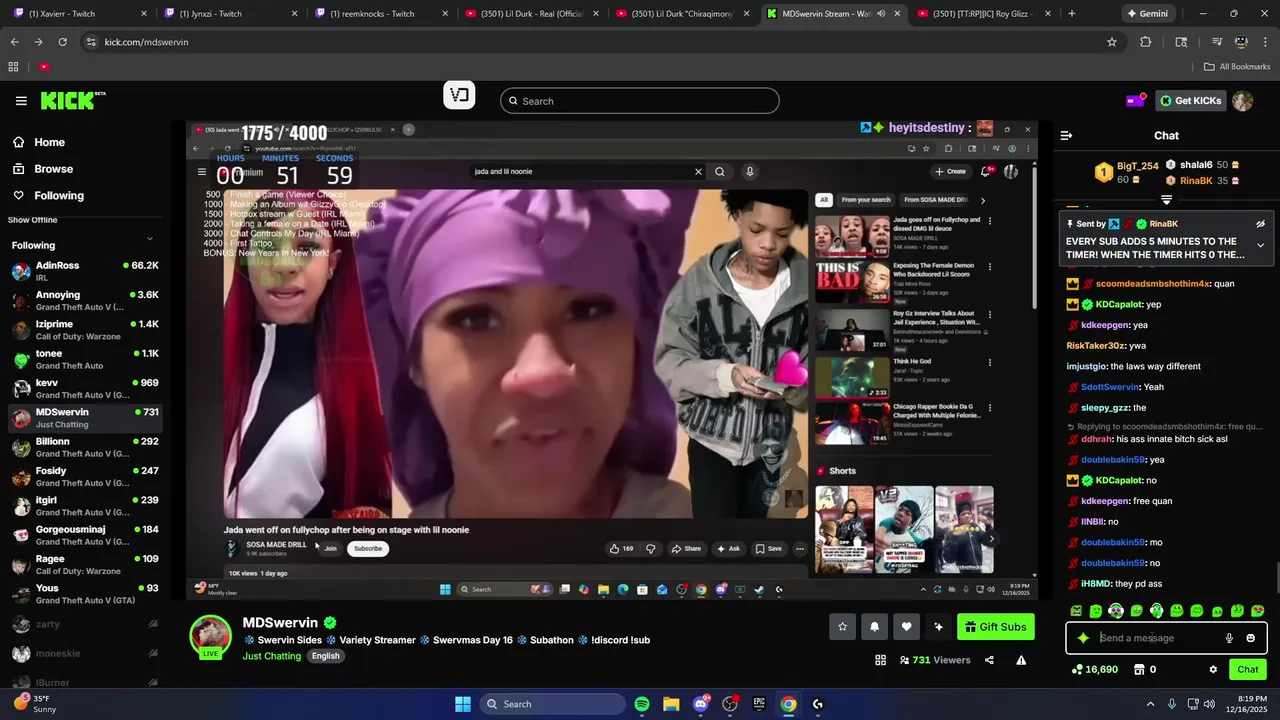Share the stream via the share icon
Viewport: 1280px width, 720px height.
989,660
